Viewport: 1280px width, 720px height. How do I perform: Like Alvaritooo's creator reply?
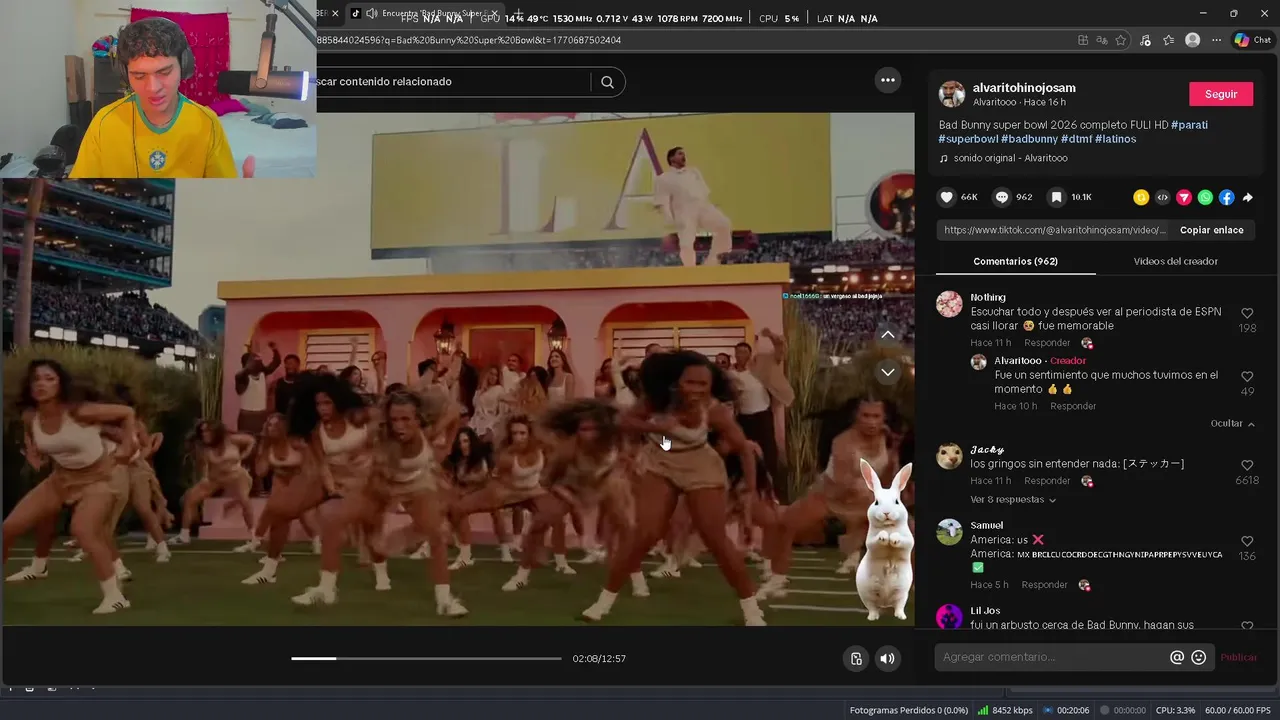pos(1247,377)
